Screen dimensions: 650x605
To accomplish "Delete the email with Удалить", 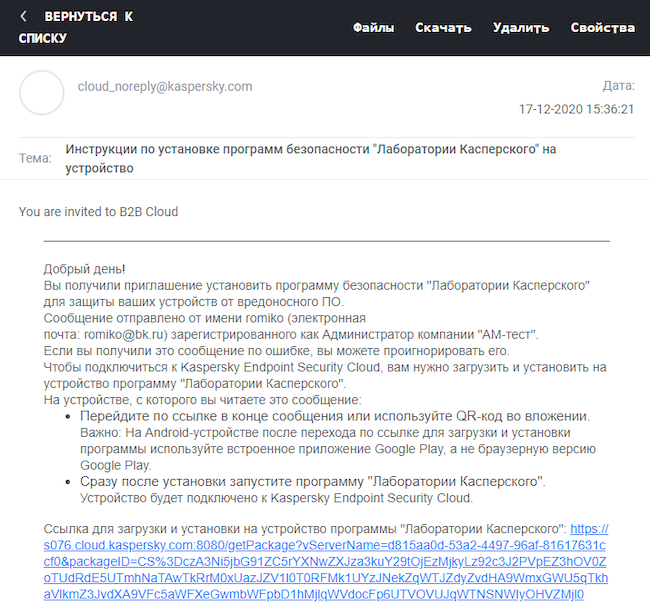I will [x=521, y=27].
